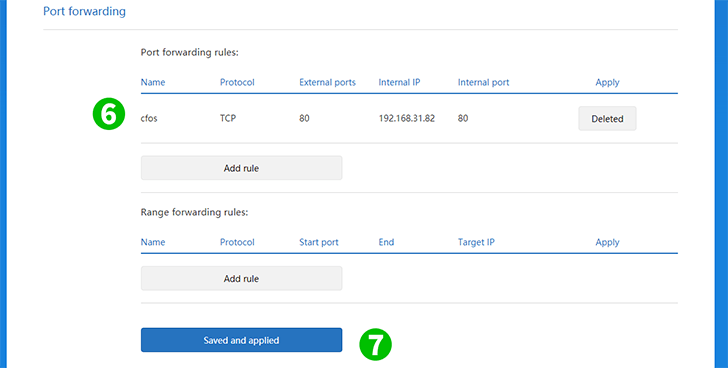Click the Target IP column header
This screenshot has height=368, width=728.
tap(476, 242)
